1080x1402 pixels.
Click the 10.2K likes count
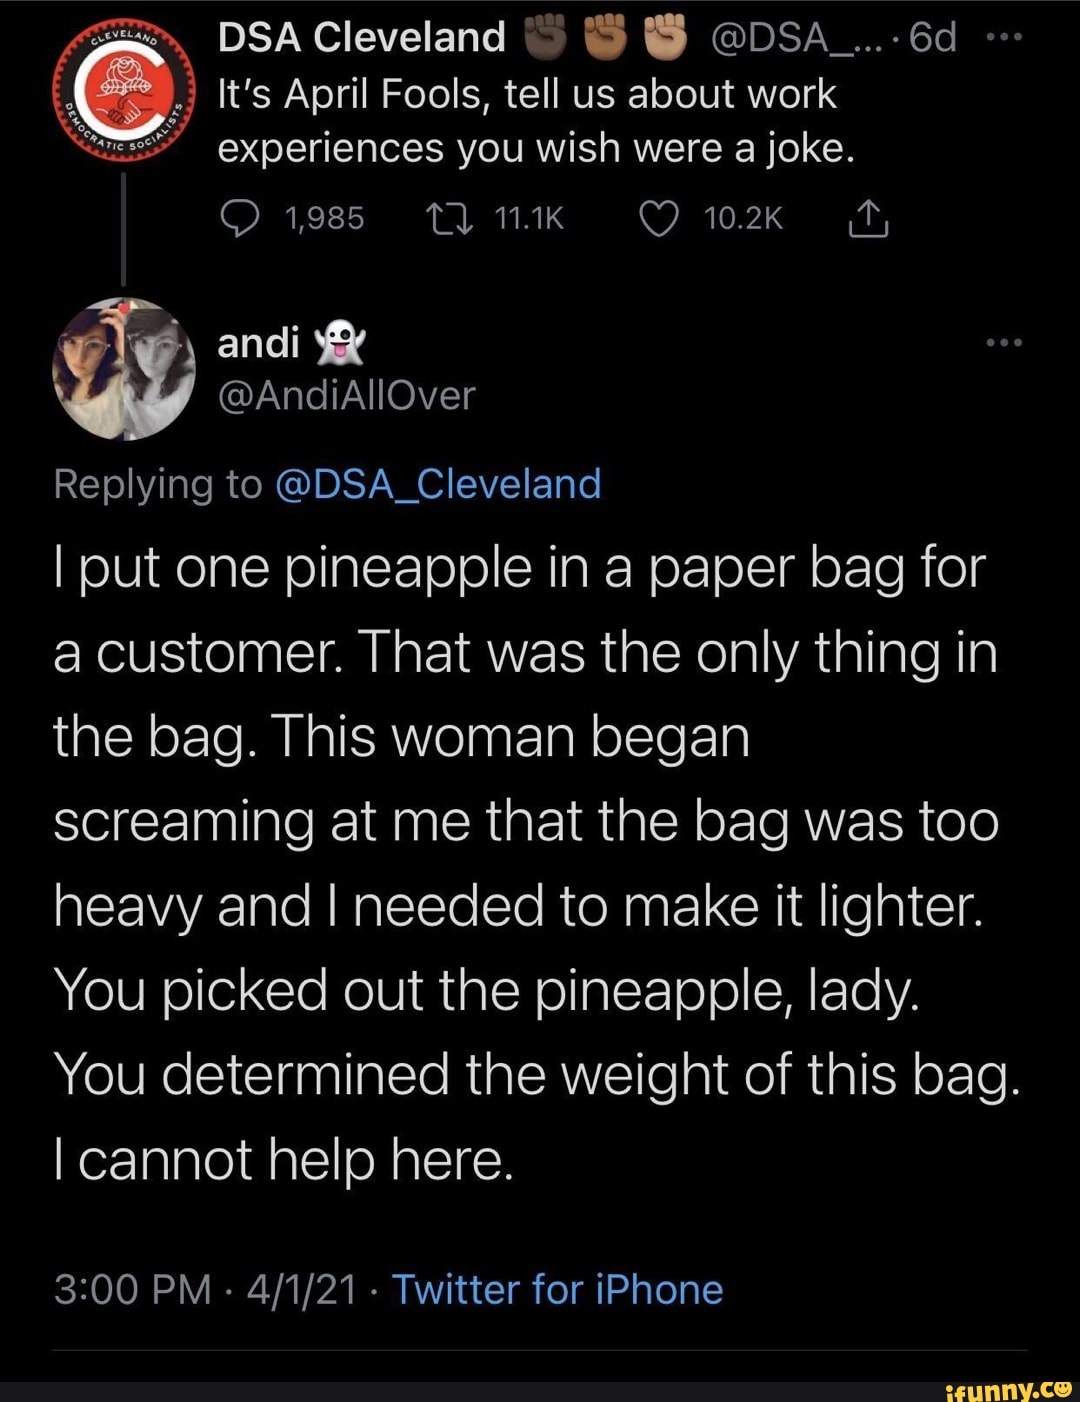pyautogui.click(x=743, y=219)
